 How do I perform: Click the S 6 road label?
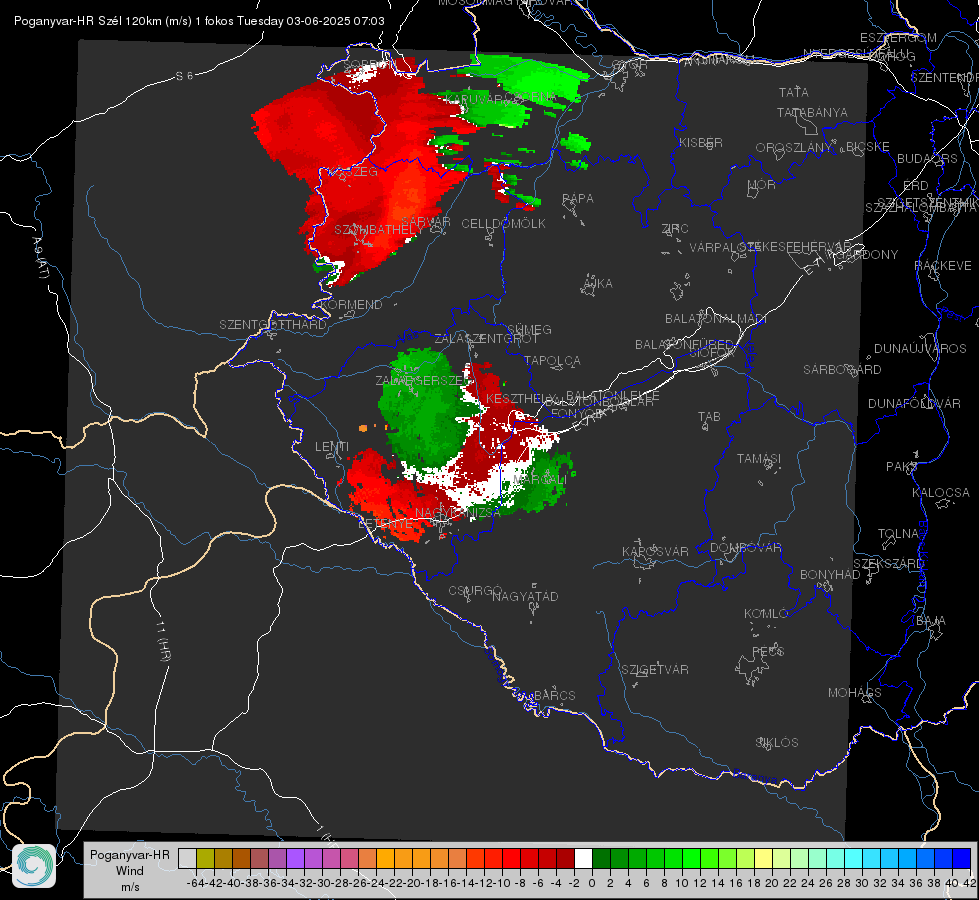click(x=184, y=76)
